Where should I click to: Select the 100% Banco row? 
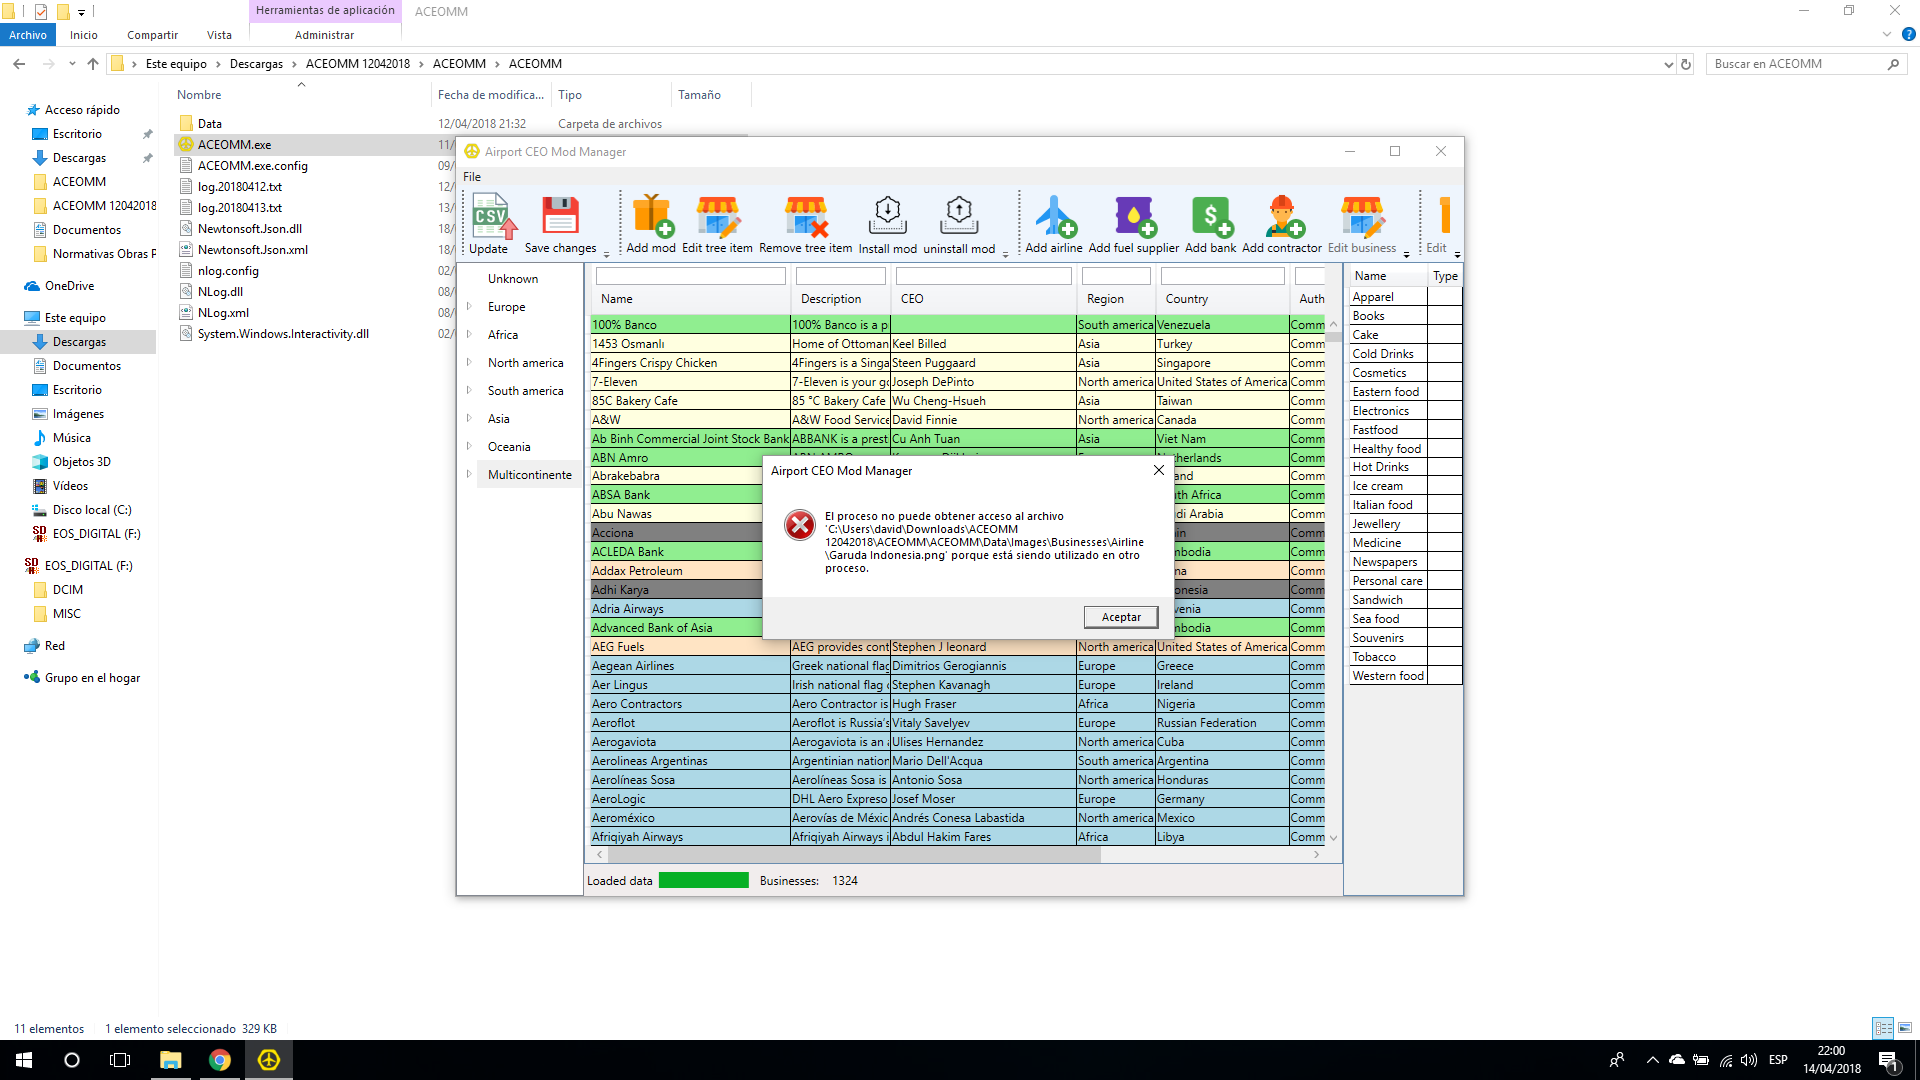[x=958, y=325]
